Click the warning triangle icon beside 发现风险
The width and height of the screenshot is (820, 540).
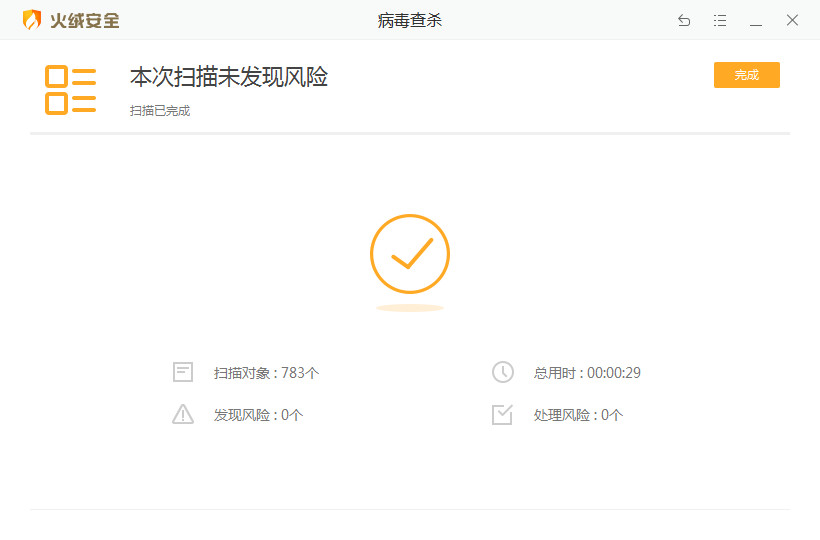coord(183,414)
